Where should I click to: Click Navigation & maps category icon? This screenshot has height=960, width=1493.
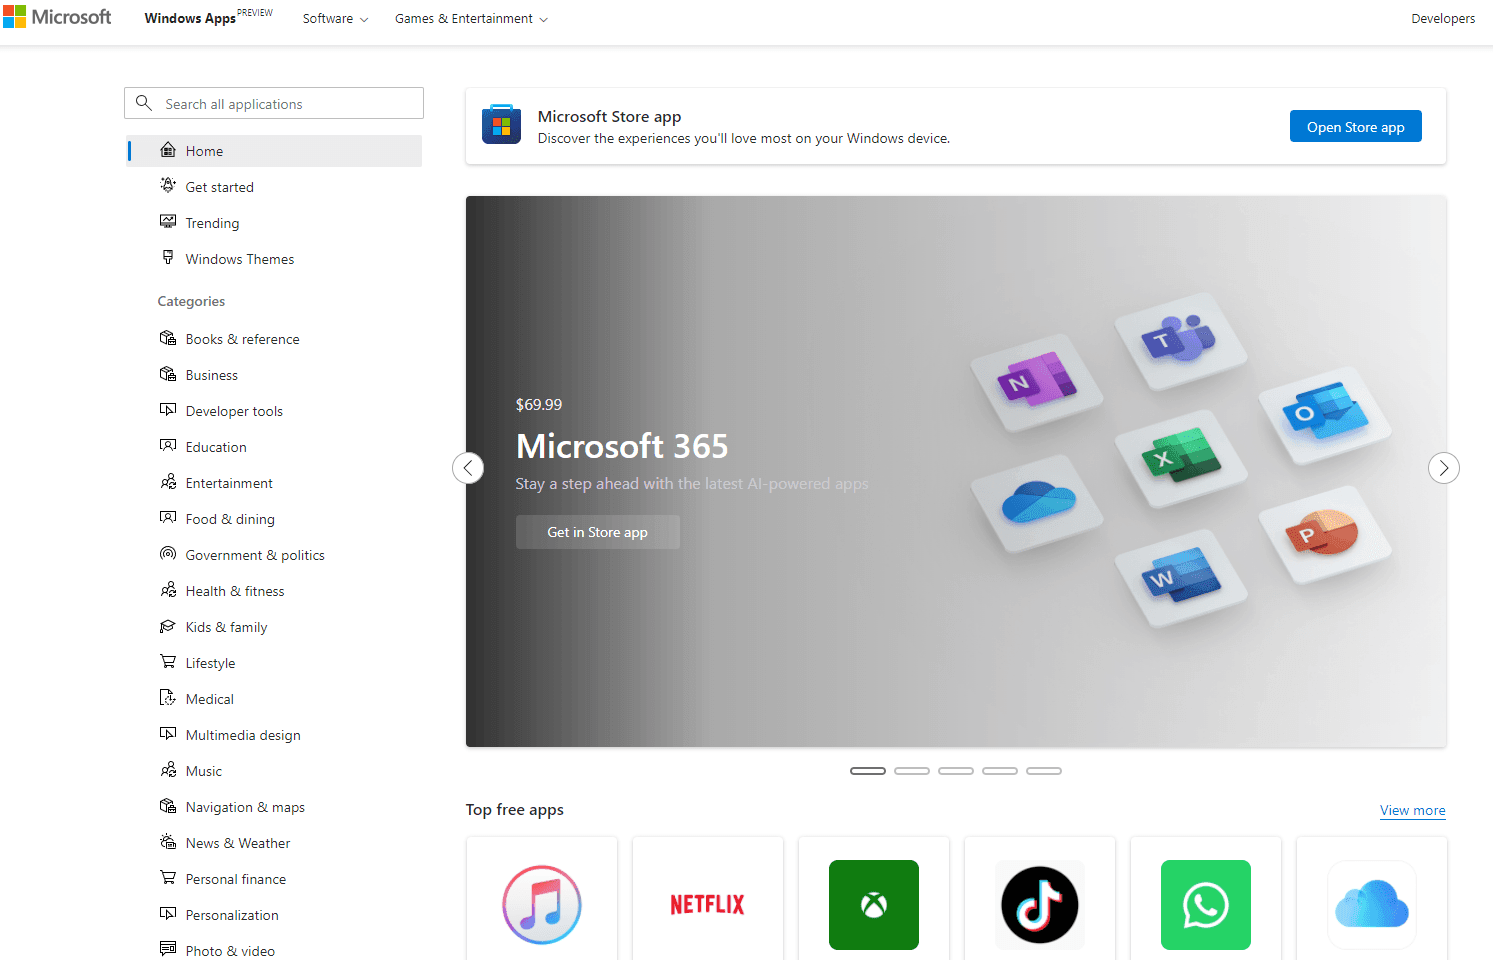click(168, 806)
